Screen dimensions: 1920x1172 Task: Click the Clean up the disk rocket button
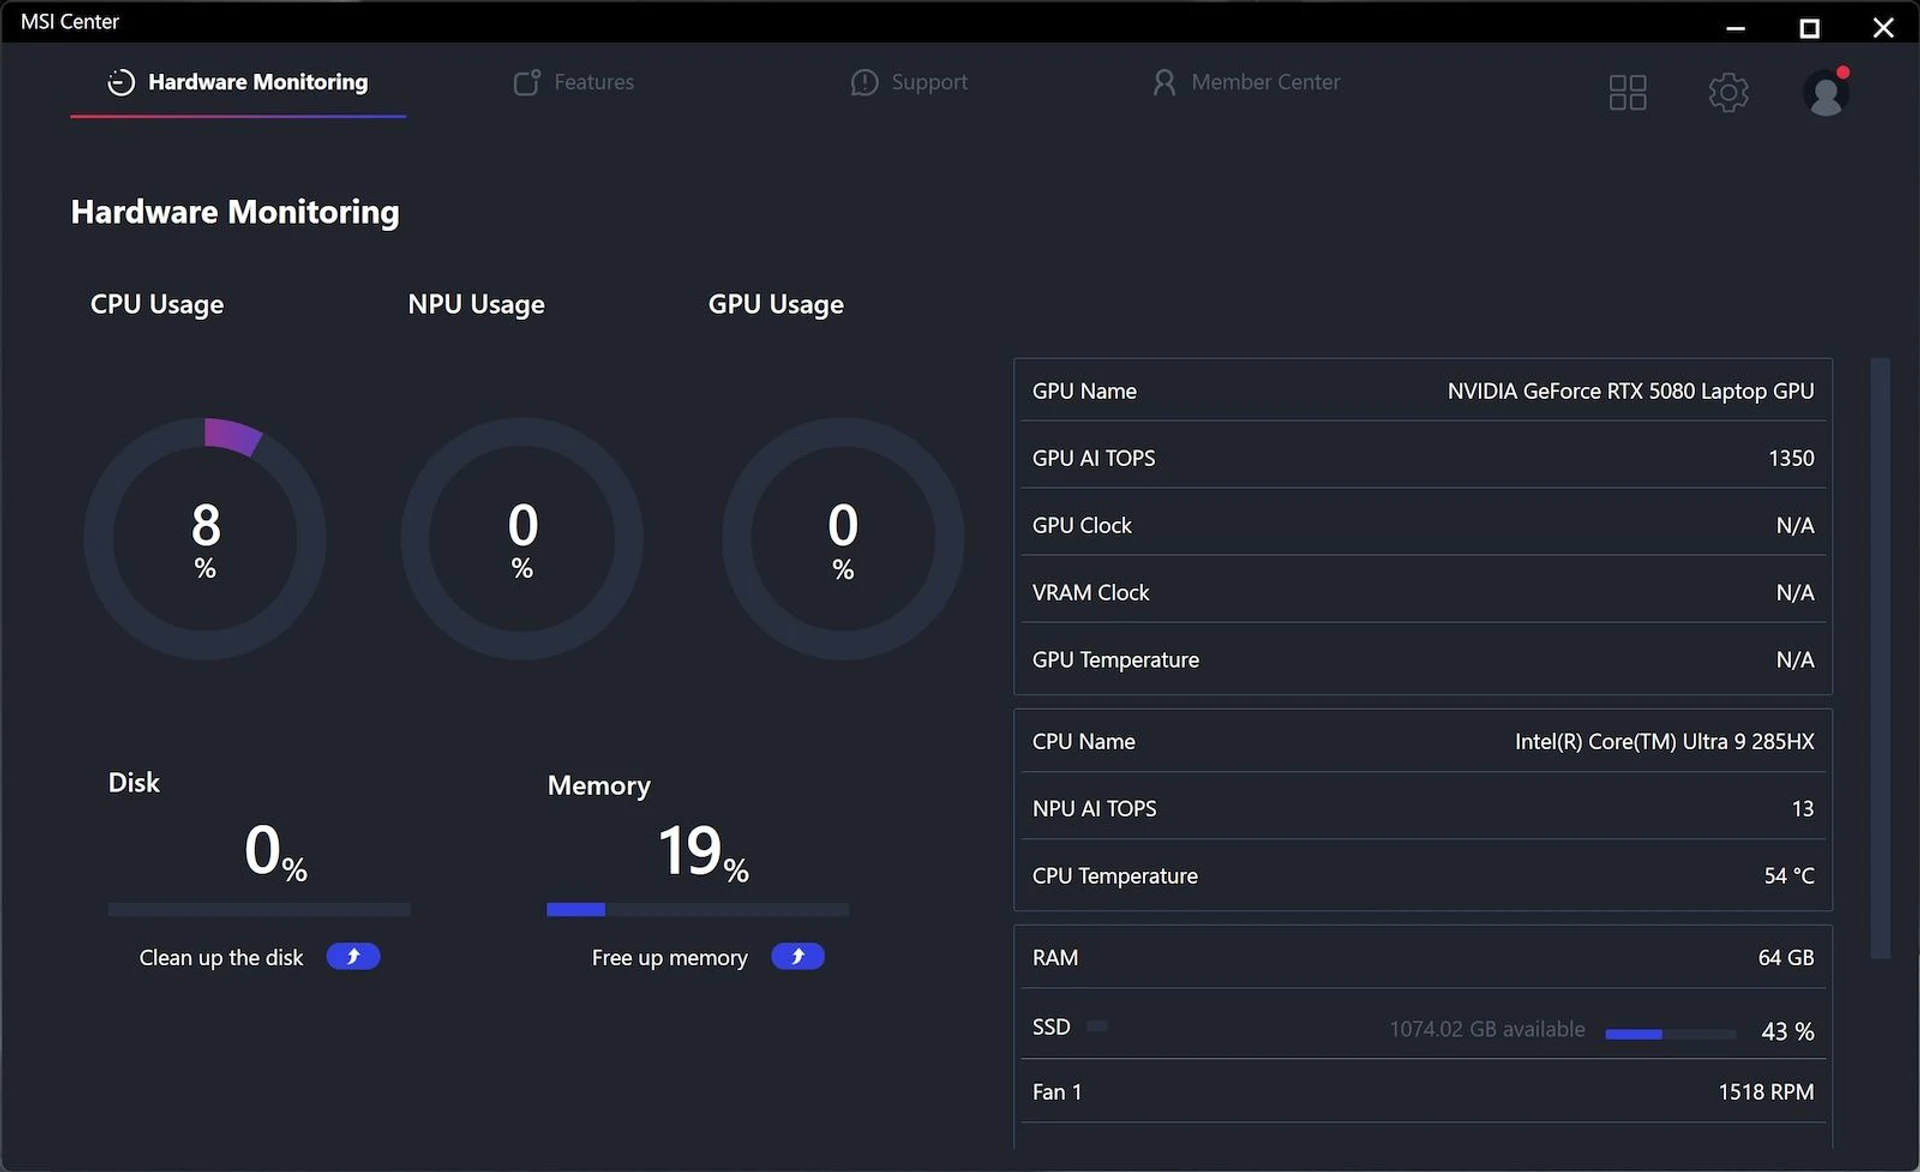tap(353, 957)
